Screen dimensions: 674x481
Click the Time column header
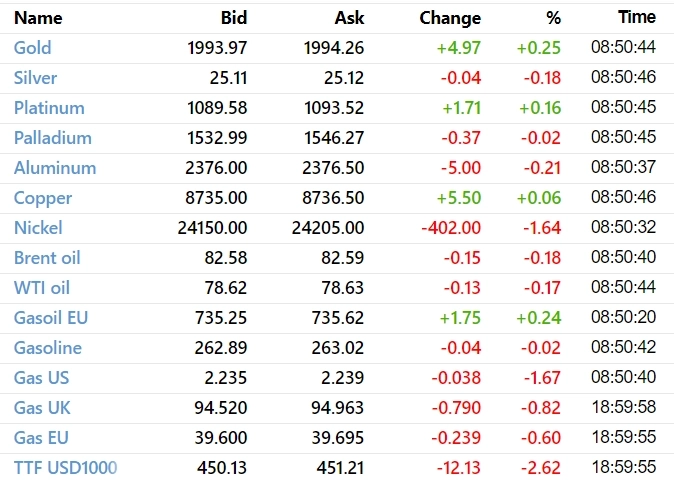tap(637, 18)
